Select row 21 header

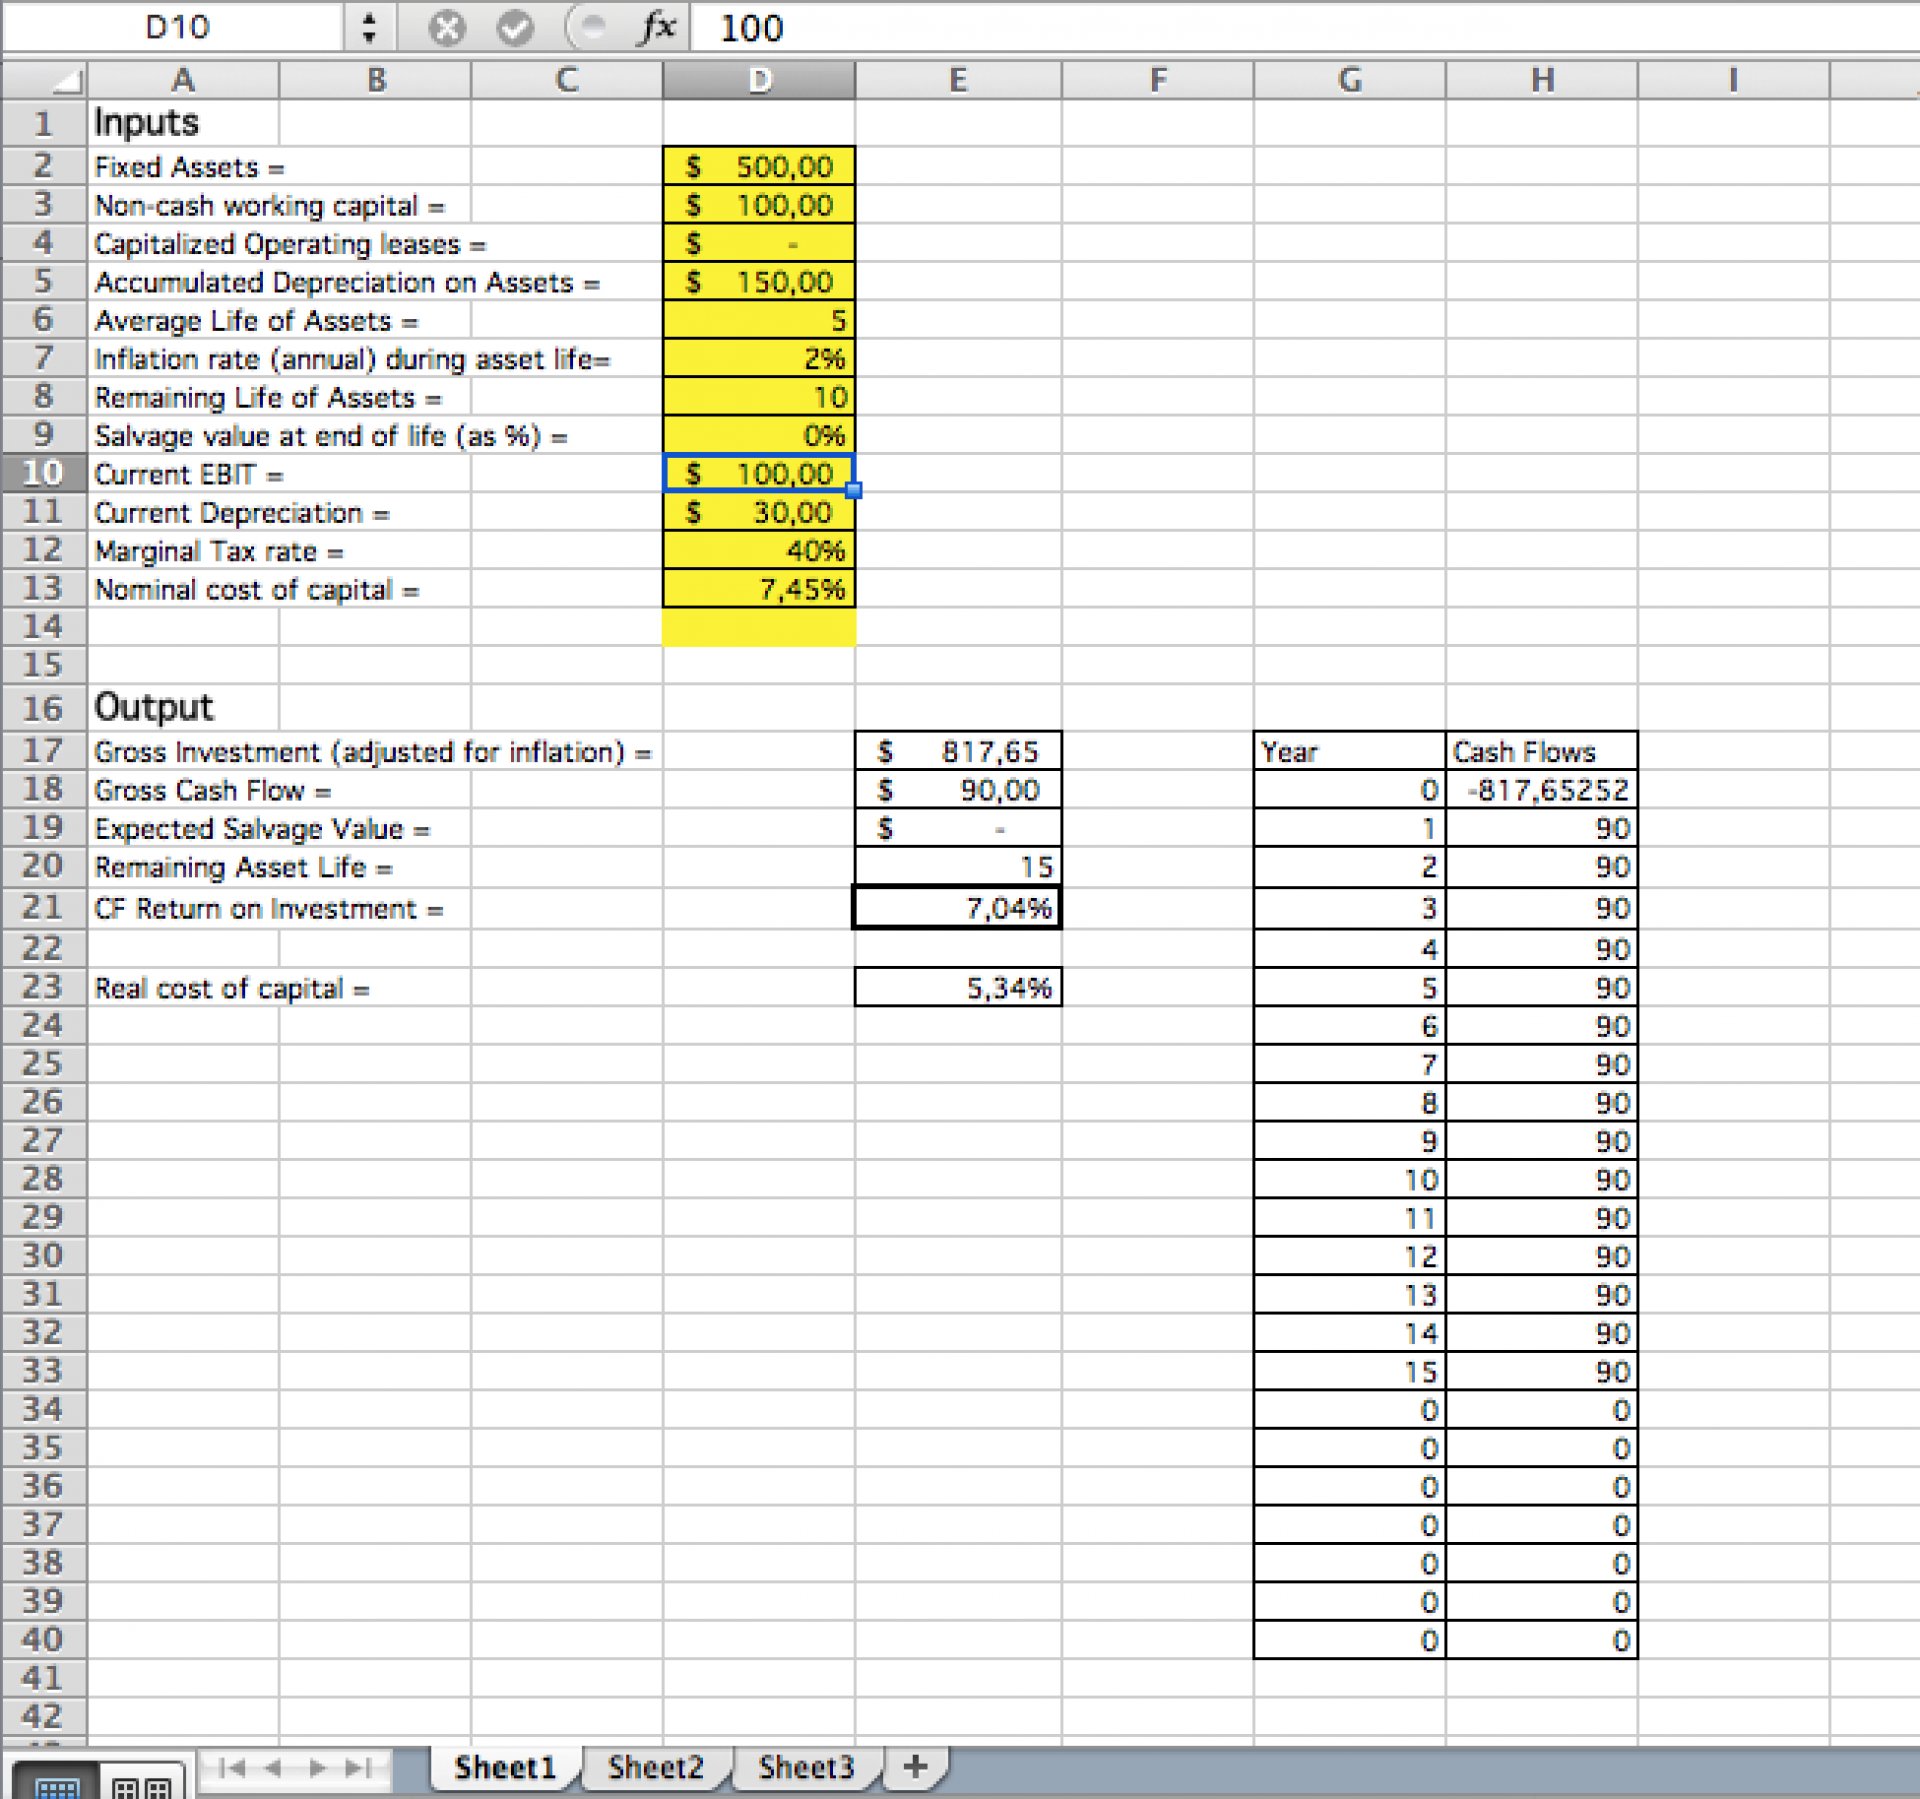44,908
